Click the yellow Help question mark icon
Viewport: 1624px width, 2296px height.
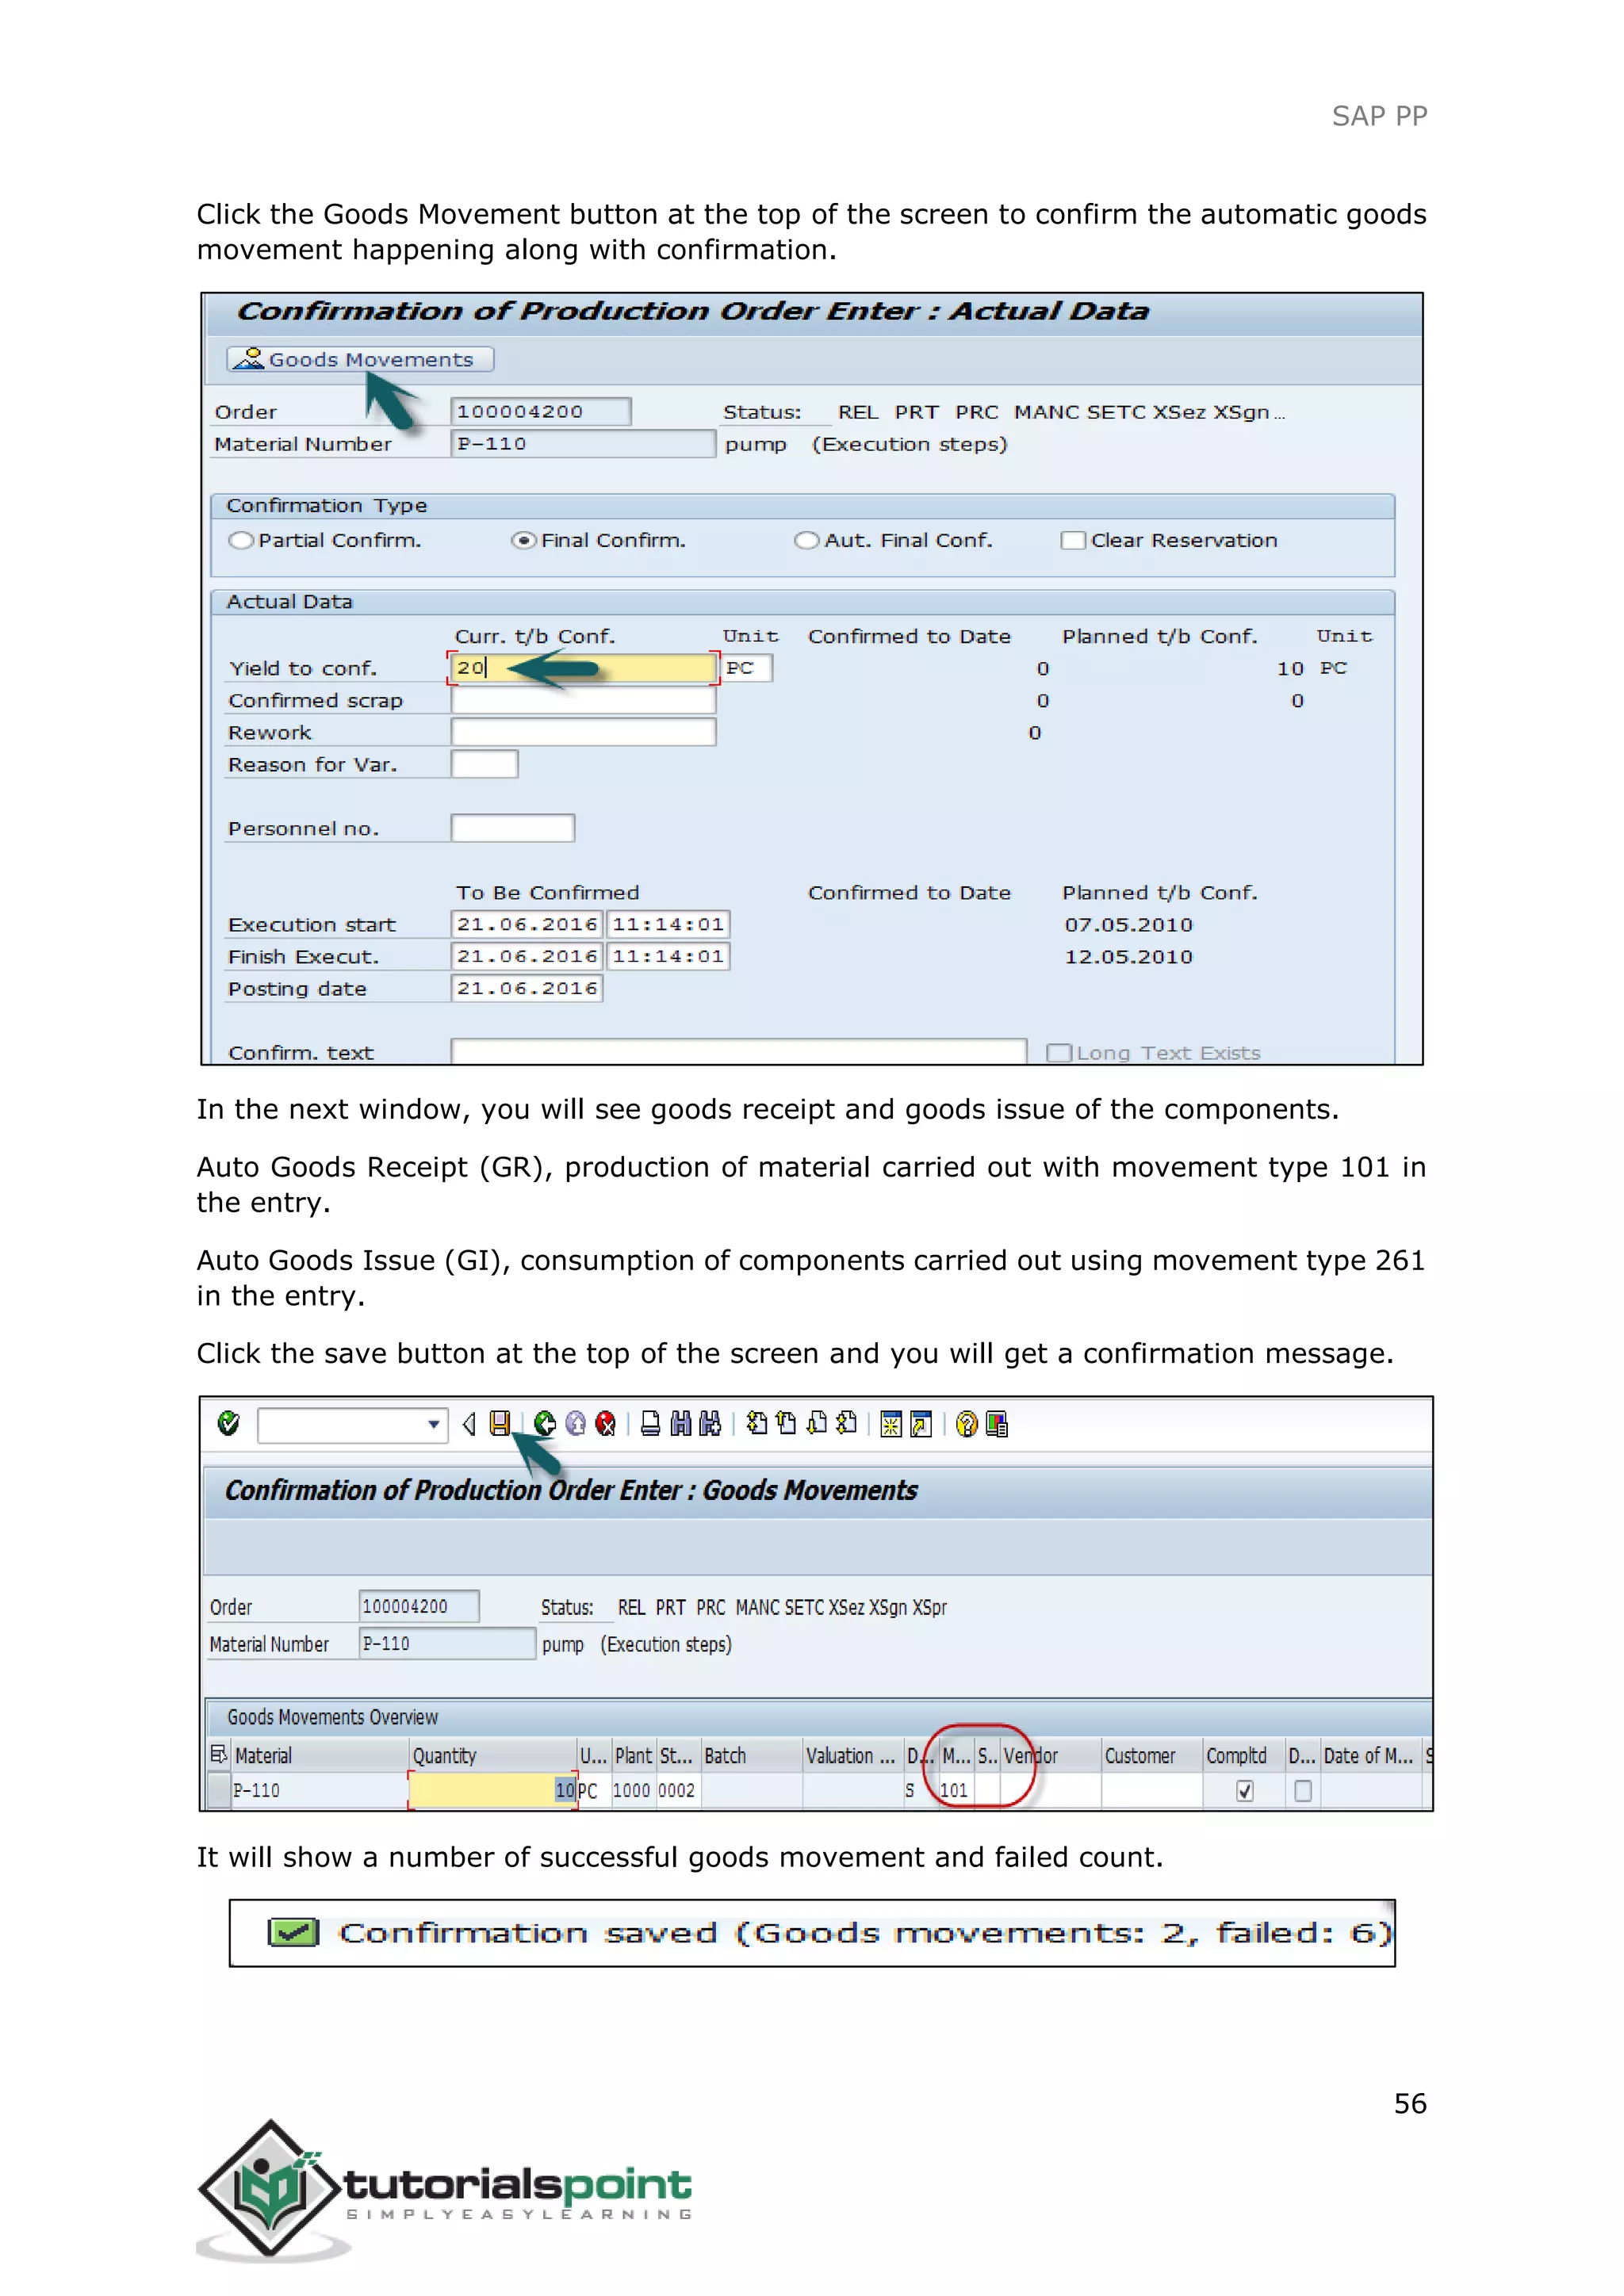(966, 1424)
